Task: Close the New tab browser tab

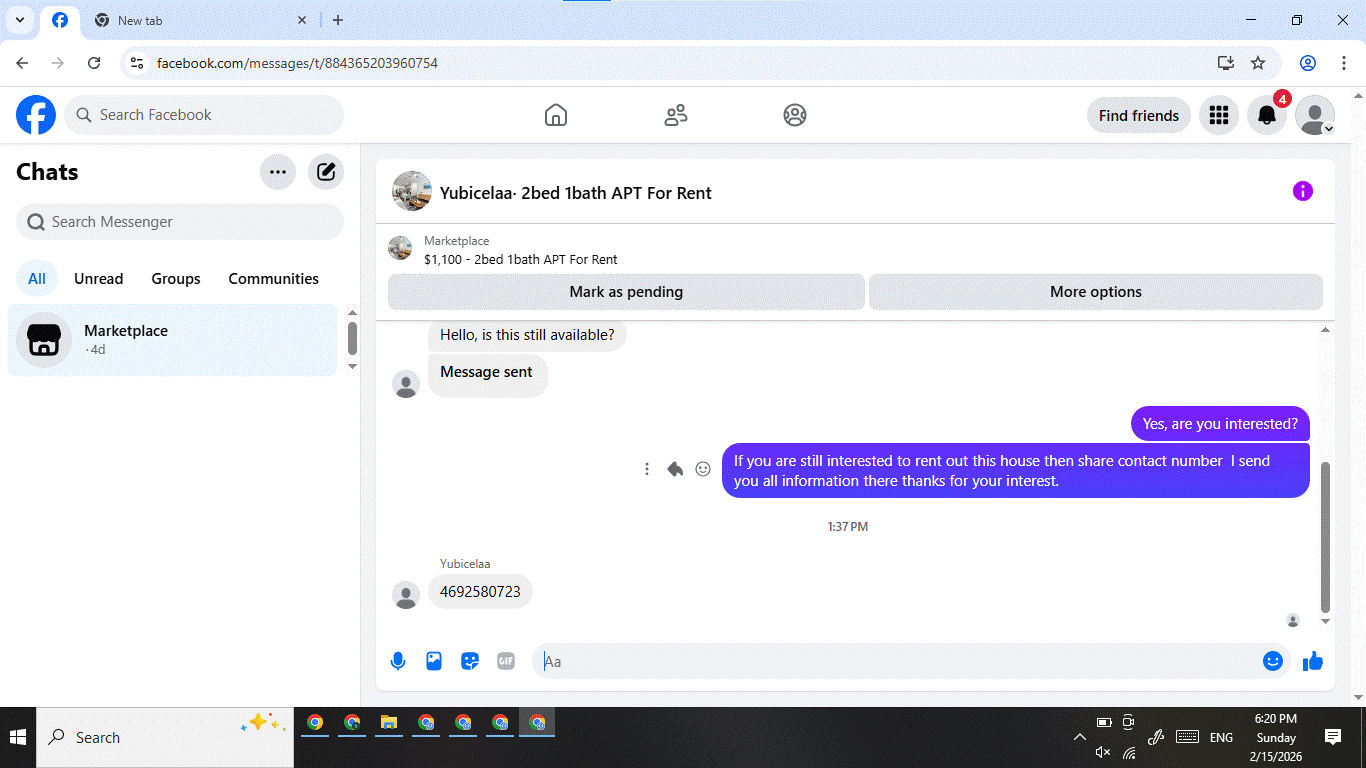Action: 302,20
